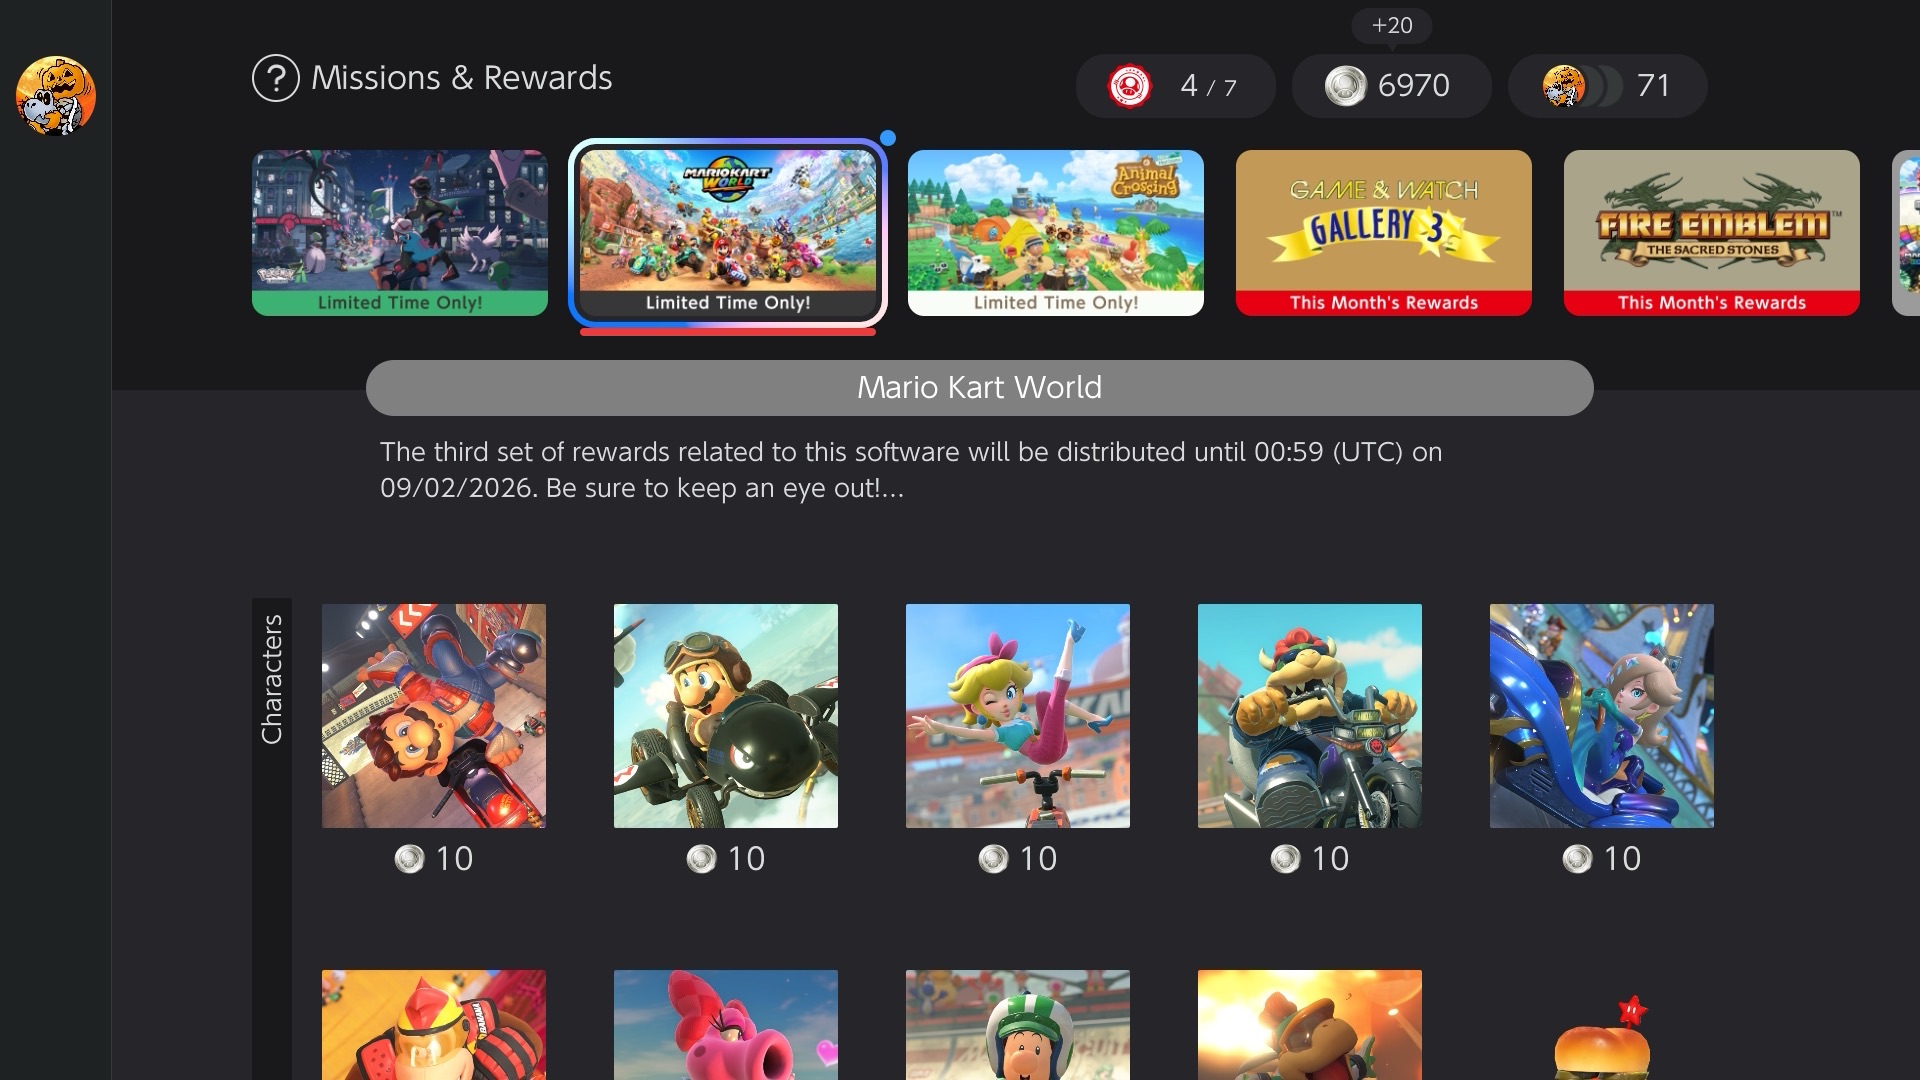Image resolution: width=1920 pixels, height=1080 pixels.
Task: Select the Pokémon Limited Time Only banner
Action: coord(400,233)
